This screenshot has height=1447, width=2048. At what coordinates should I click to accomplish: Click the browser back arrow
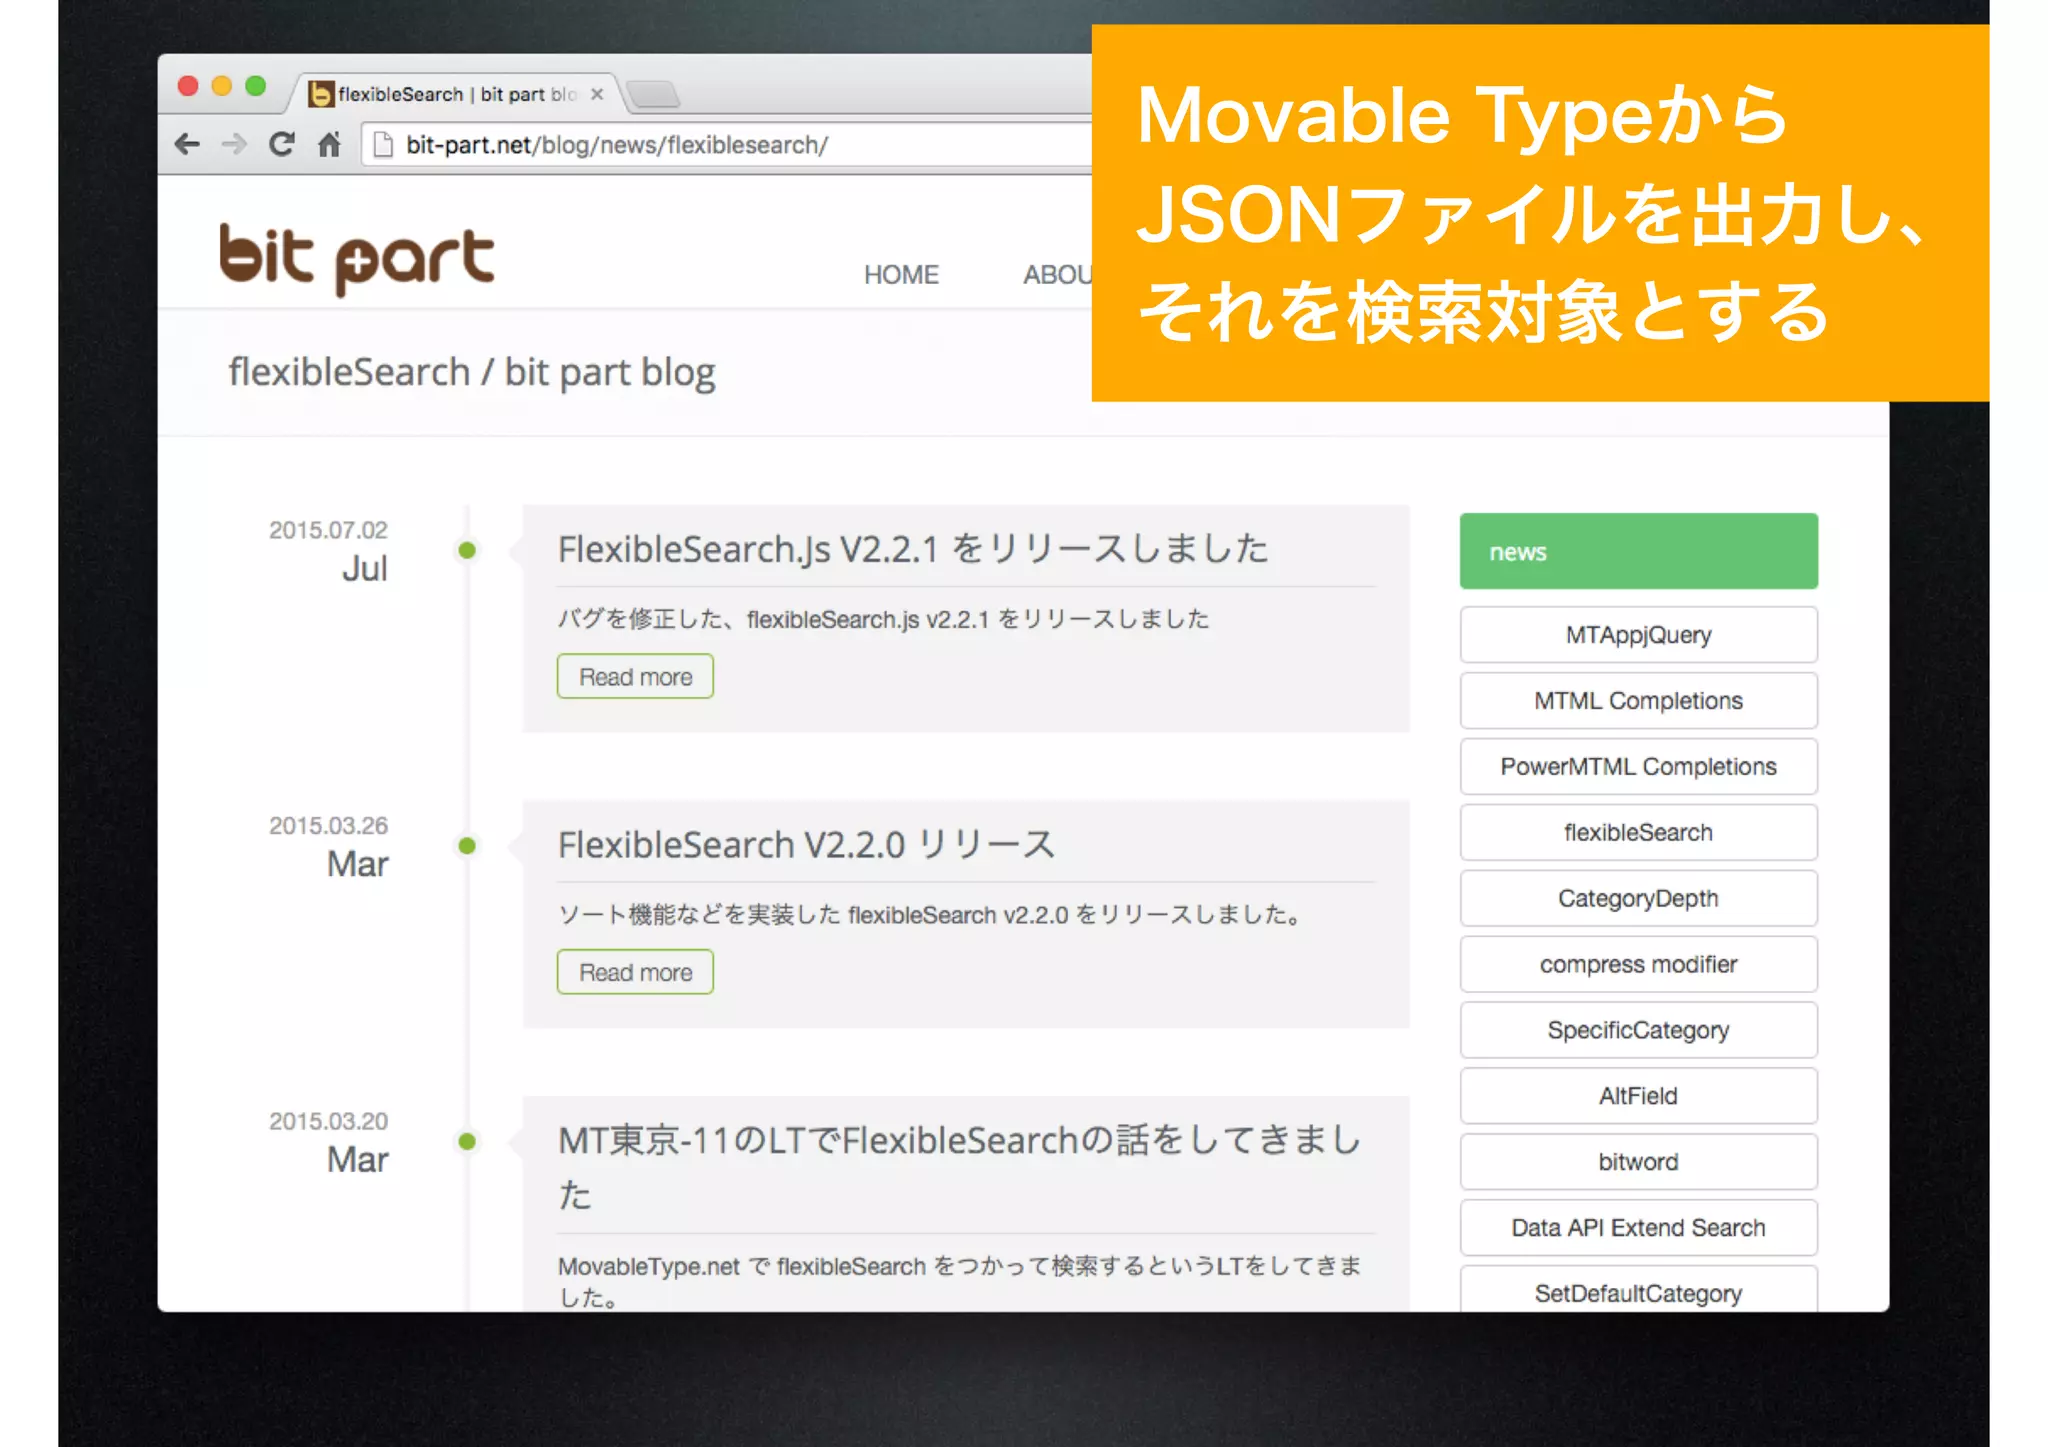187,145
